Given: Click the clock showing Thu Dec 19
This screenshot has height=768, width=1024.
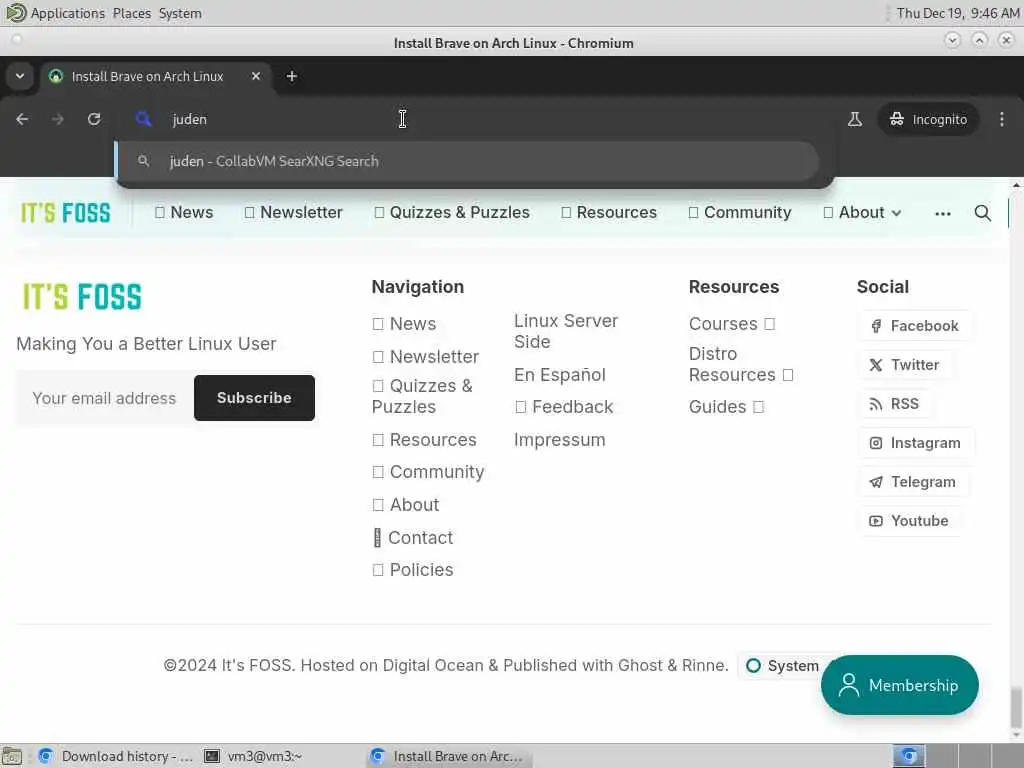Looking at the screenshot, I should (x=957, y=13).
